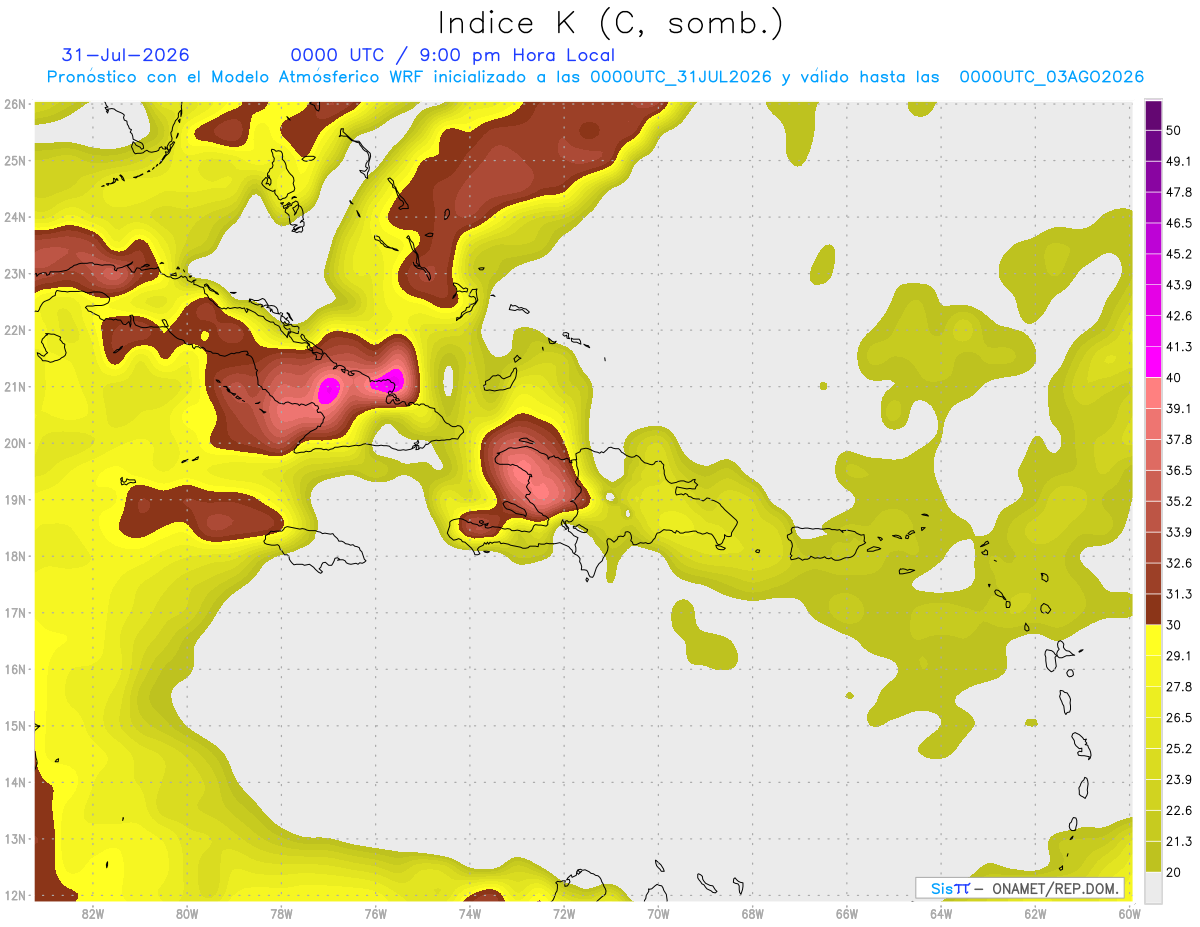This screenshot has width=1200, height=927.
Task: Click the "14N" latitude label
Action: (15, 782)
